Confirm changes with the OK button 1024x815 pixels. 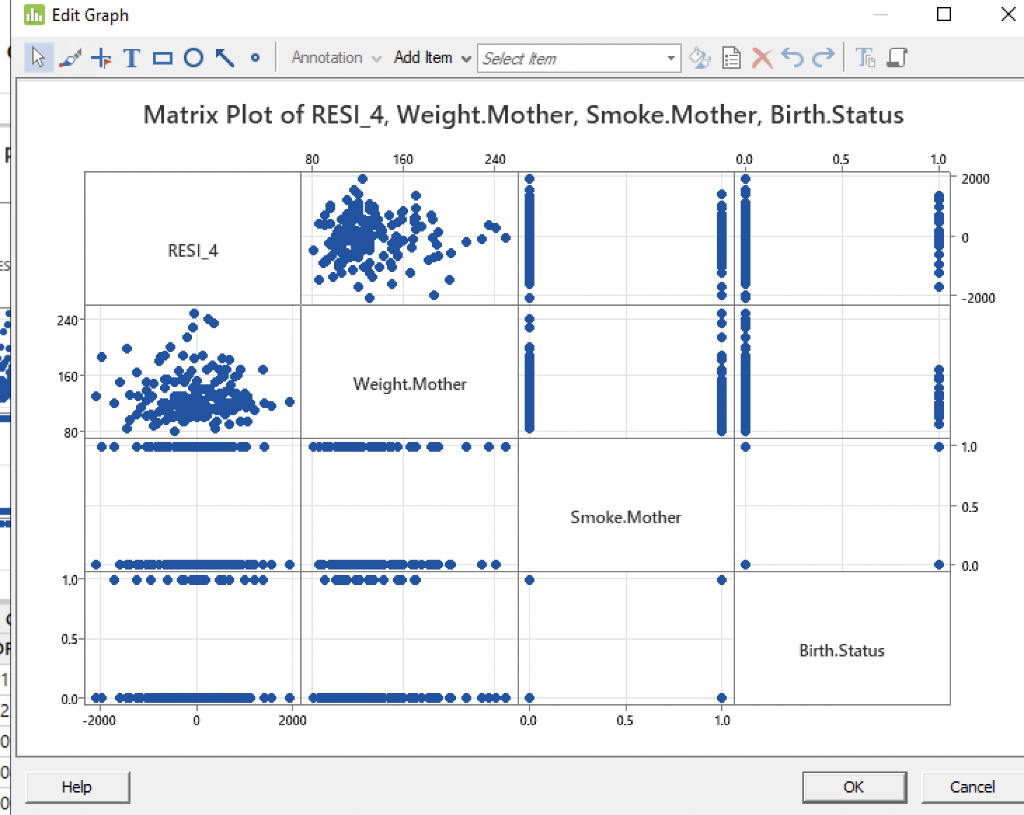854,787
